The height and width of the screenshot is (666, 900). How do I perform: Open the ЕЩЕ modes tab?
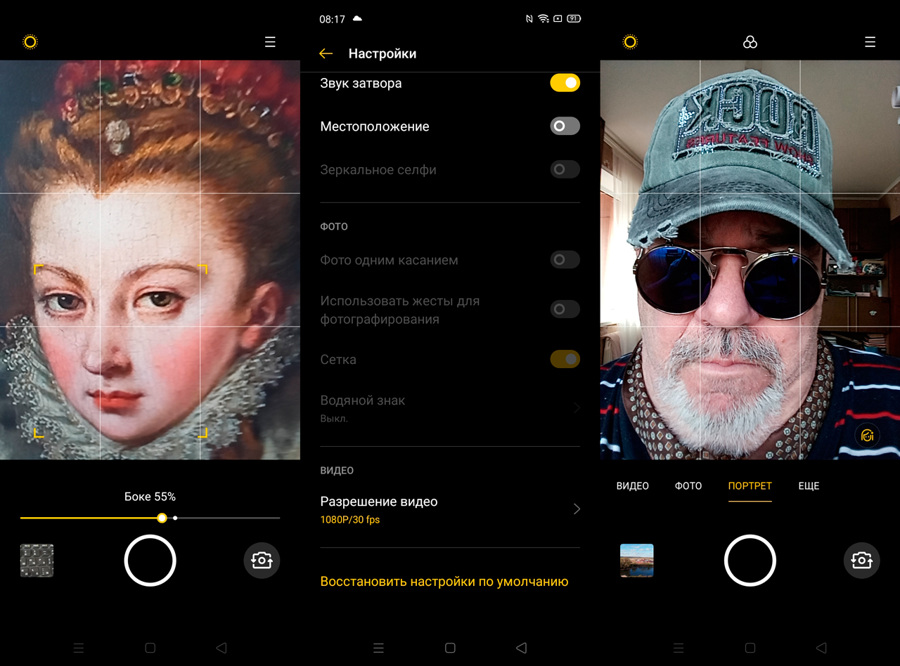coord(808,486)
